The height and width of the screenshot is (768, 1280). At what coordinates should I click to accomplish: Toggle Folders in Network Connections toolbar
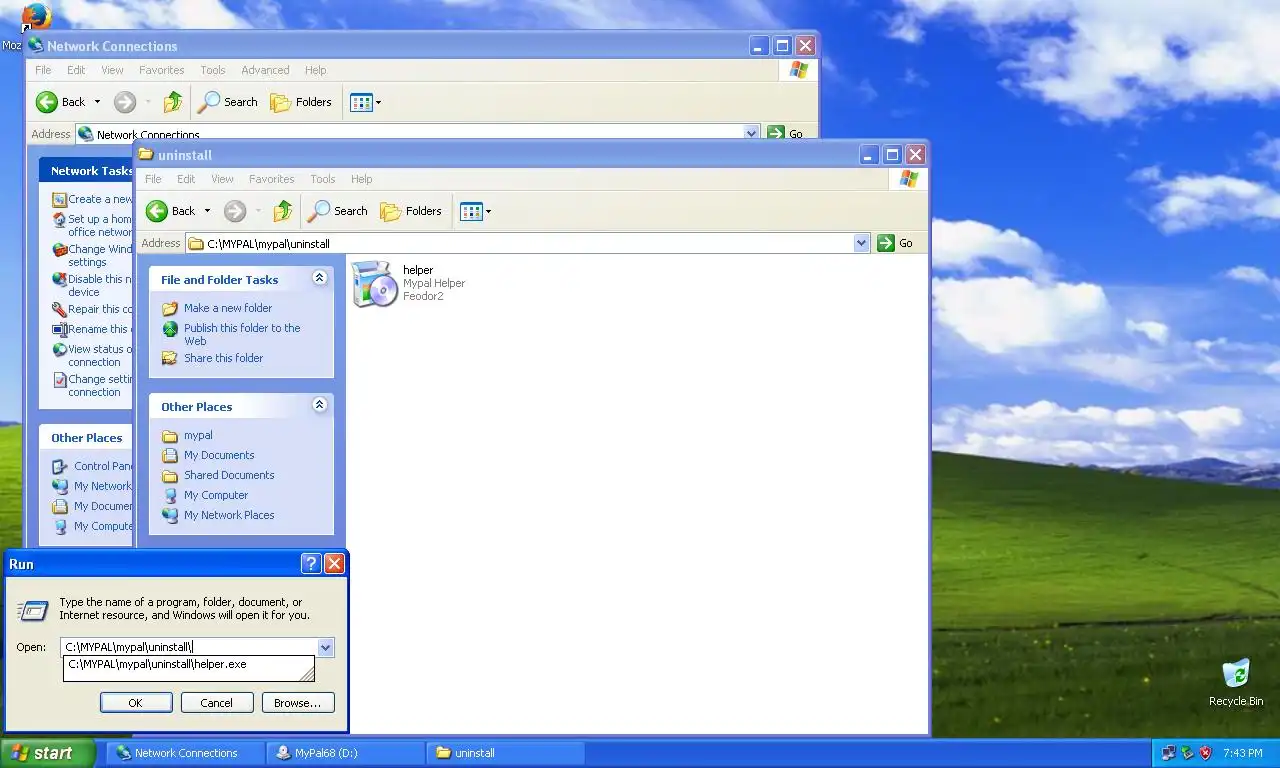point(301,102)
